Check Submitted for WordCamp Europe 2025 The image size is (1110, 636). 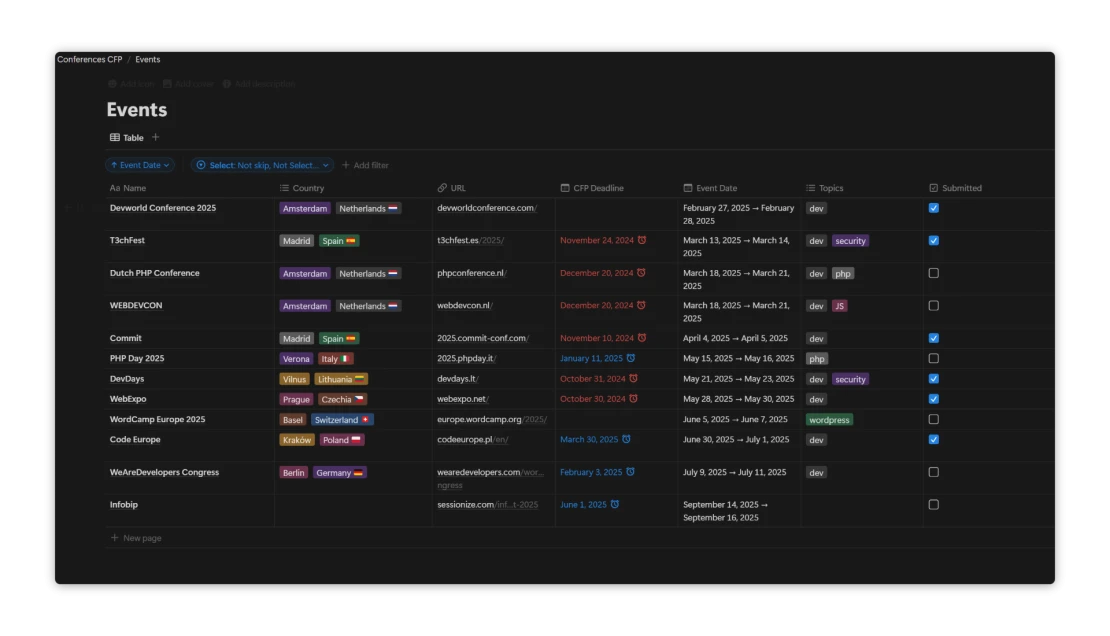(934, 419)
